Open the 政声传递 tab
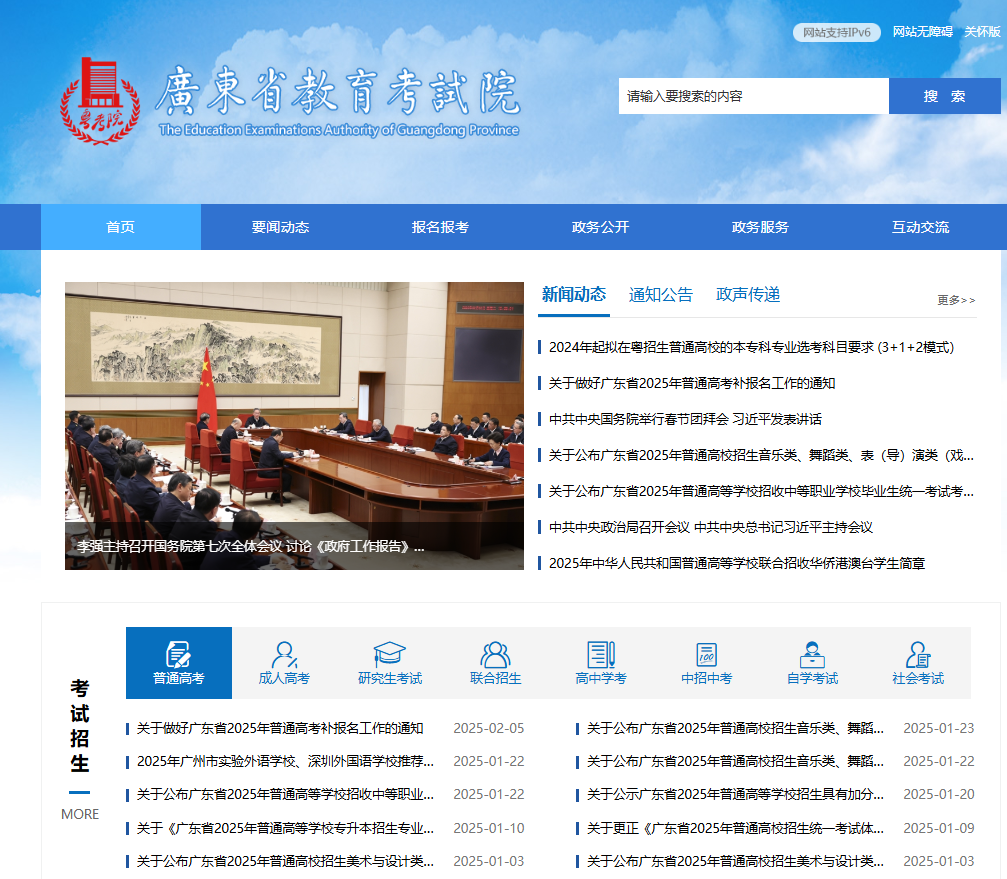The width and height of the screenshot is (1007, 879). pyautogui.click(x=746, y=294)
